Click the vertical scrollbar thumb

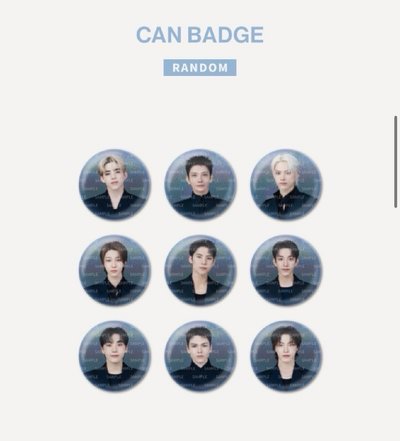[x=396, y=162]
